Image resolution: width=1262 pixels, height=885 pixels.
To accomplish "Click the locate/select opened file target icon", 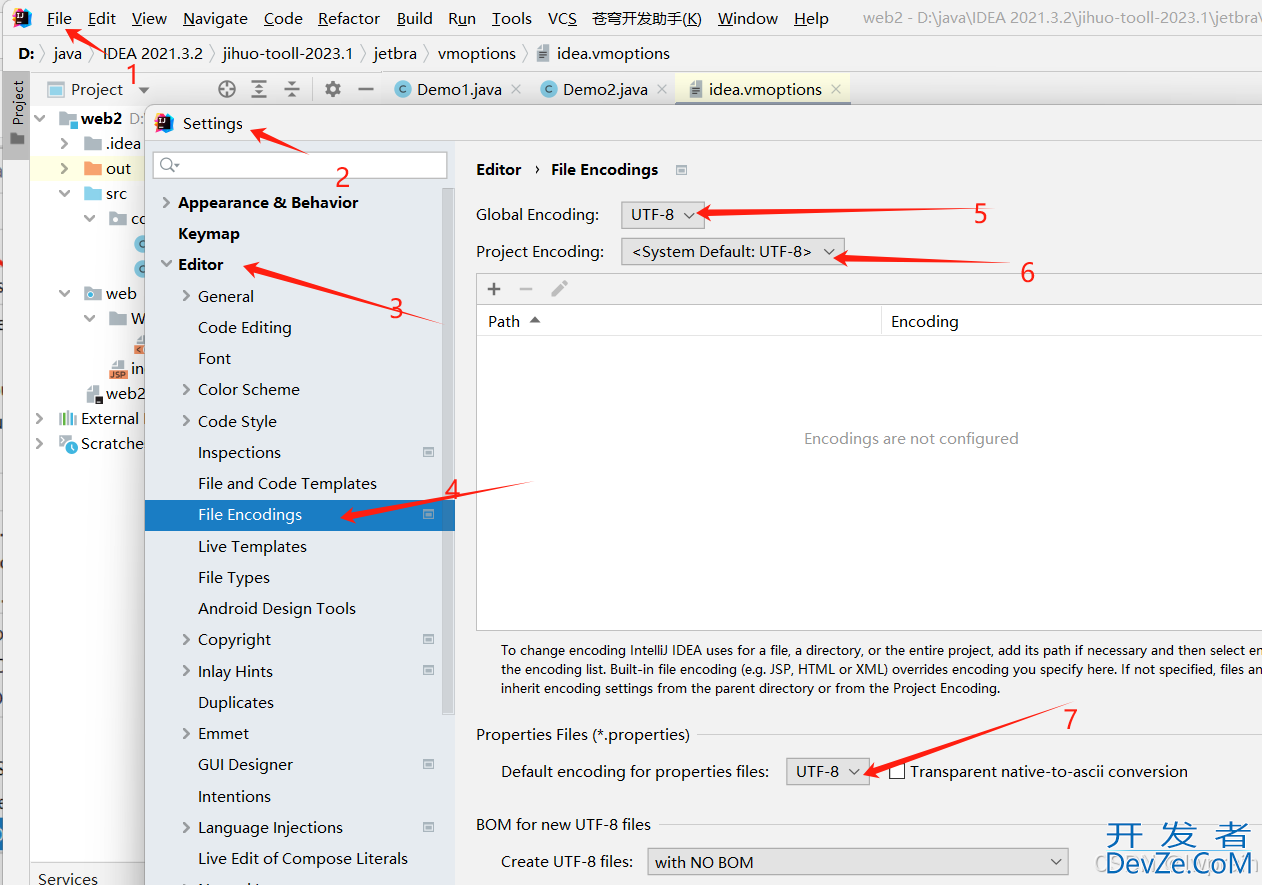I will coord(227,89).
